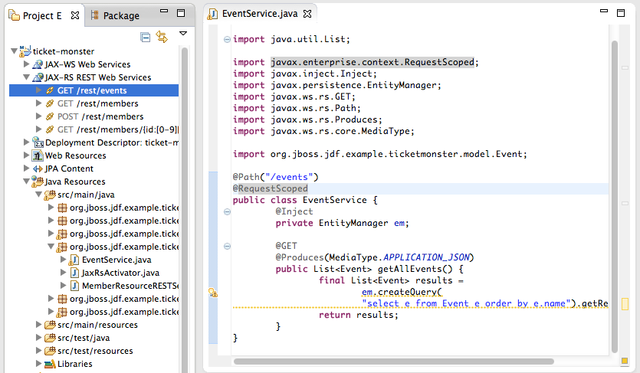Minimize the editor area
This screenshot has height=373, width=640.
[x=604, y=11]
